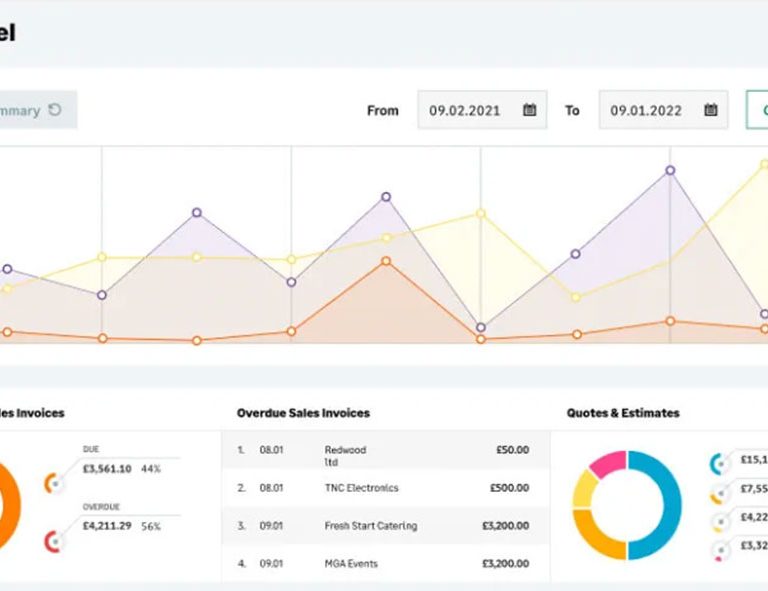Click the £3,561.10 due amount
768x591 pixels.
[107, 469]
